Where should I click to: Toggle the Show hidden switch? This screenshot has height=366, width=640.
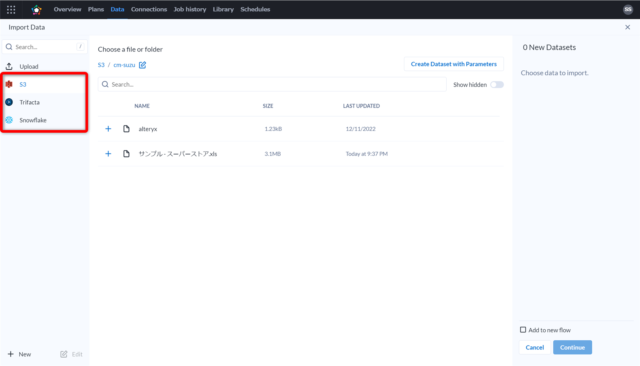point(497,84)
